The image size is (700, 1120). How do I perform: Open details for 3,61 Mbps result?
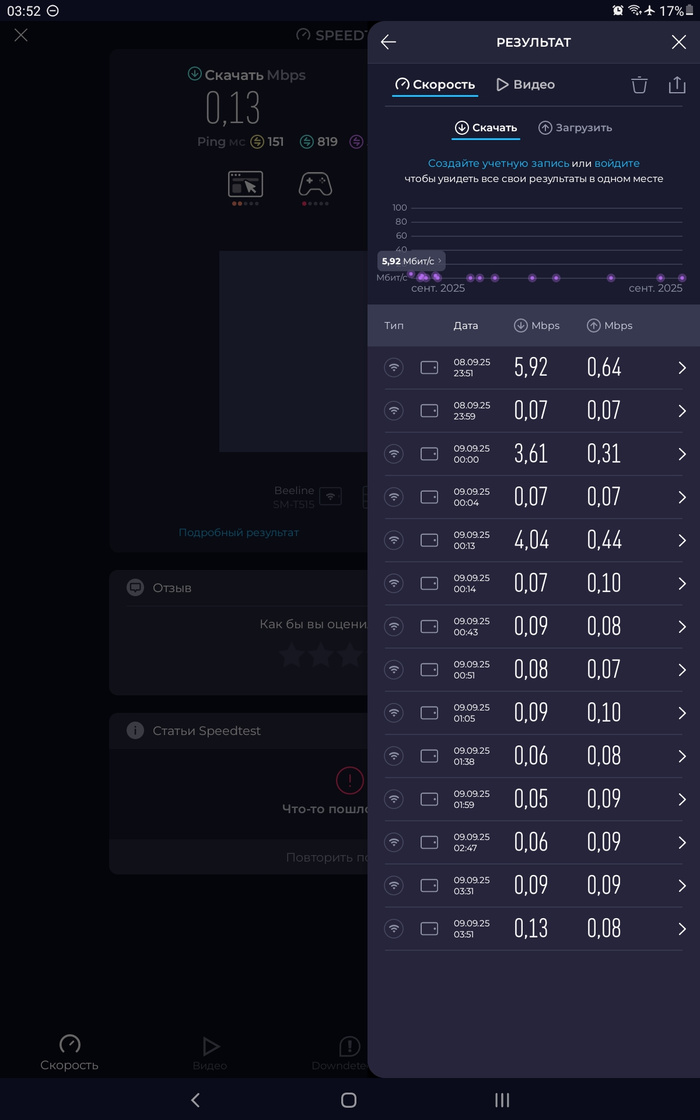(x=682, y=454)
